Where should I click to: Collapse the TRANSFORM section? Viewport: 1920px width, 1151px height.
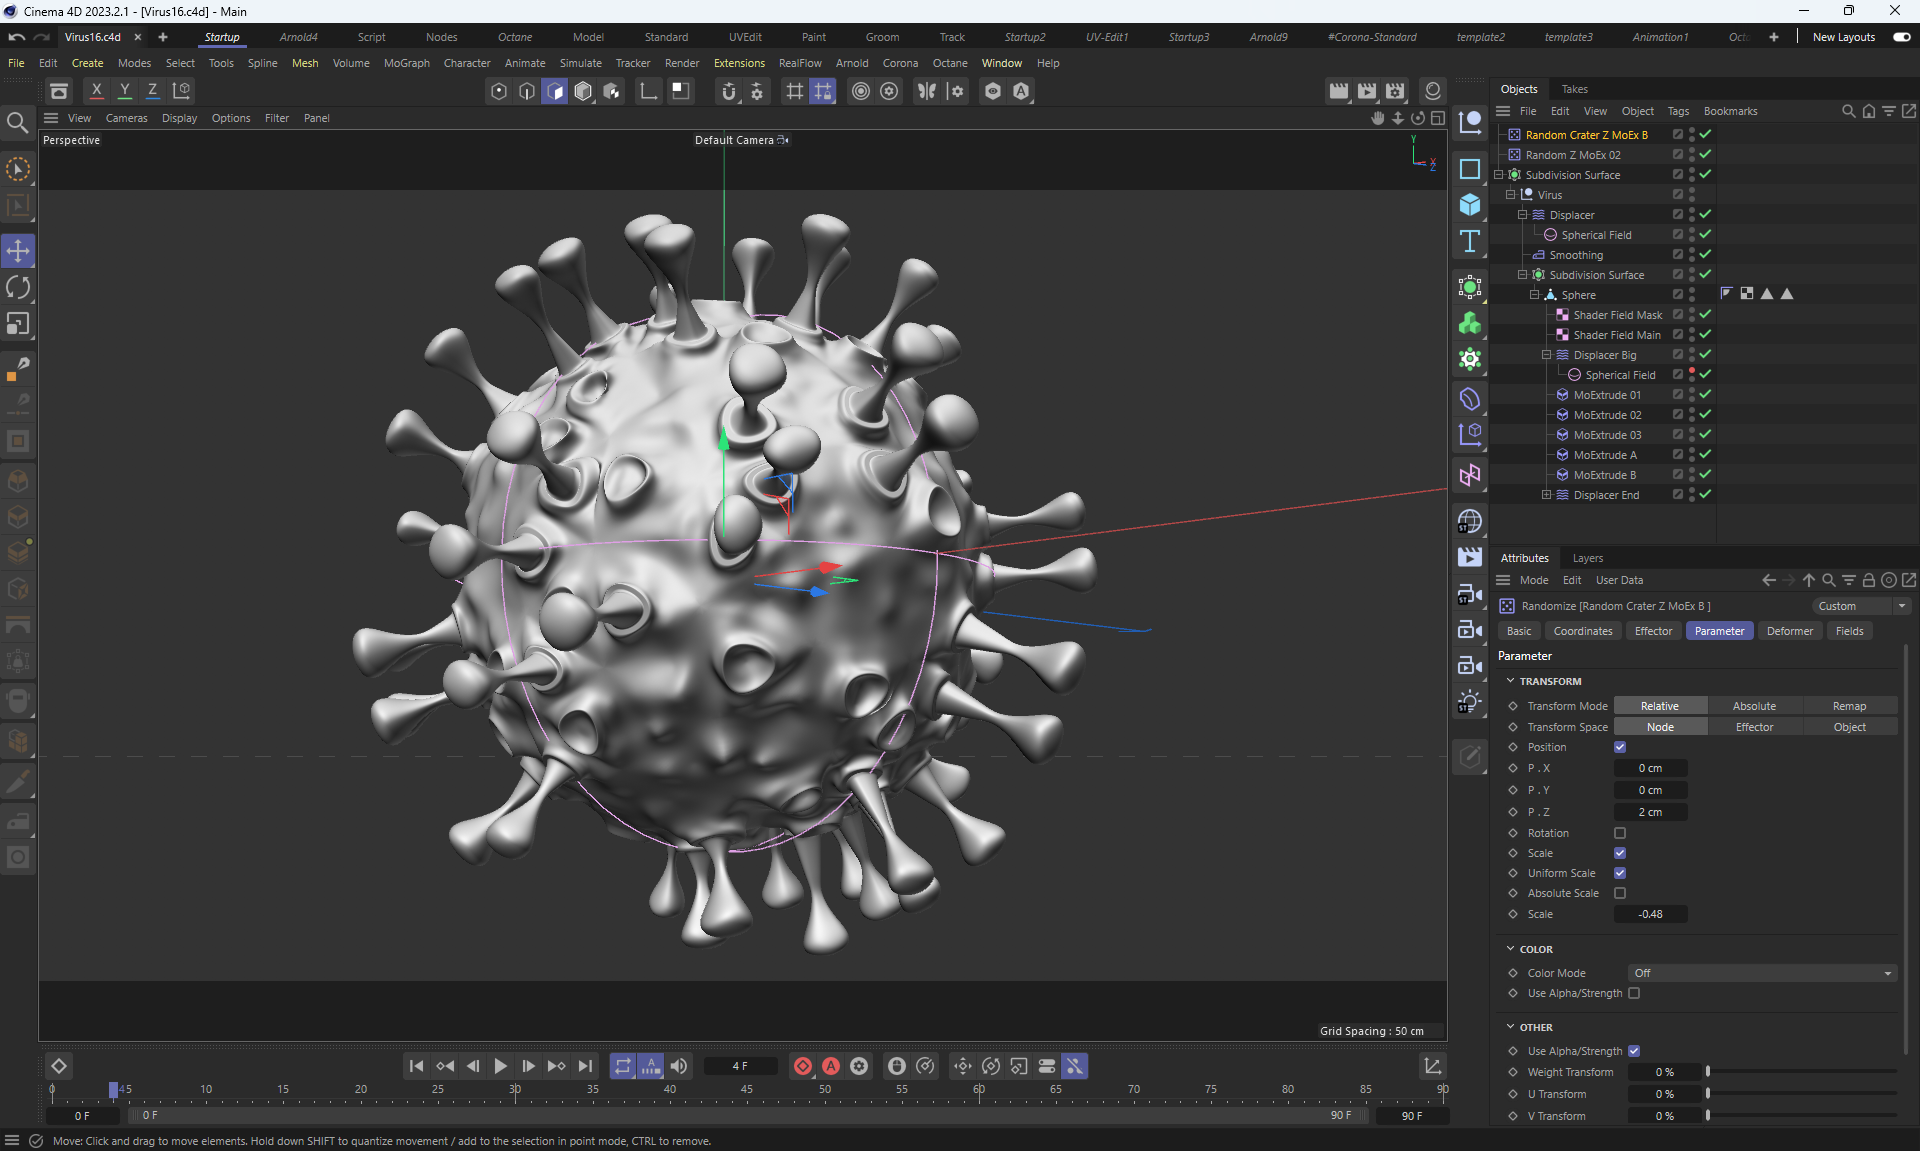[1510, 681]
